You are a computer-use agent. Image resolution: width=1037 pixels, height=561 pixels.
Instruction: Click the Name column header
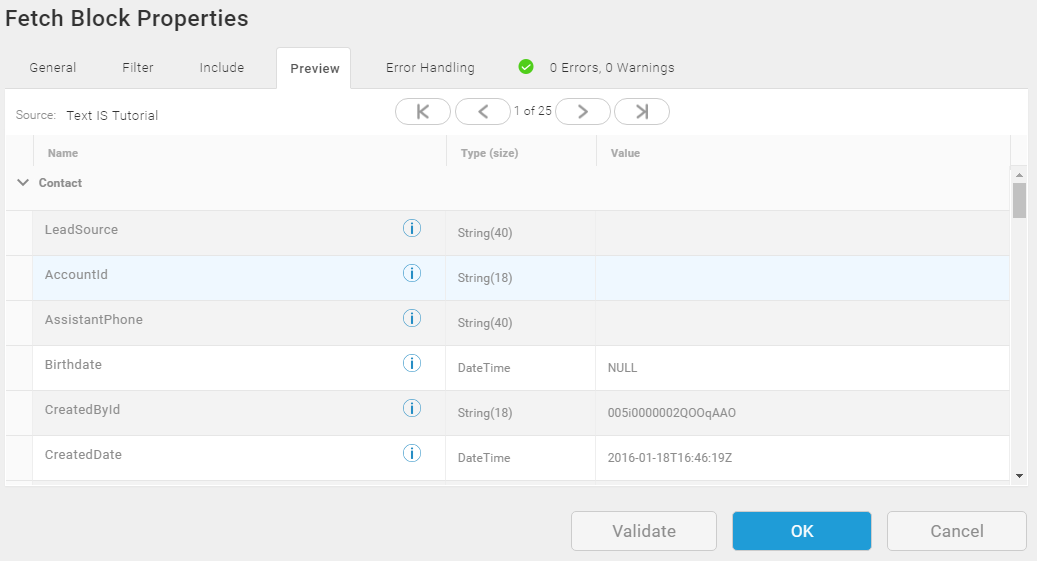(63, 153)
